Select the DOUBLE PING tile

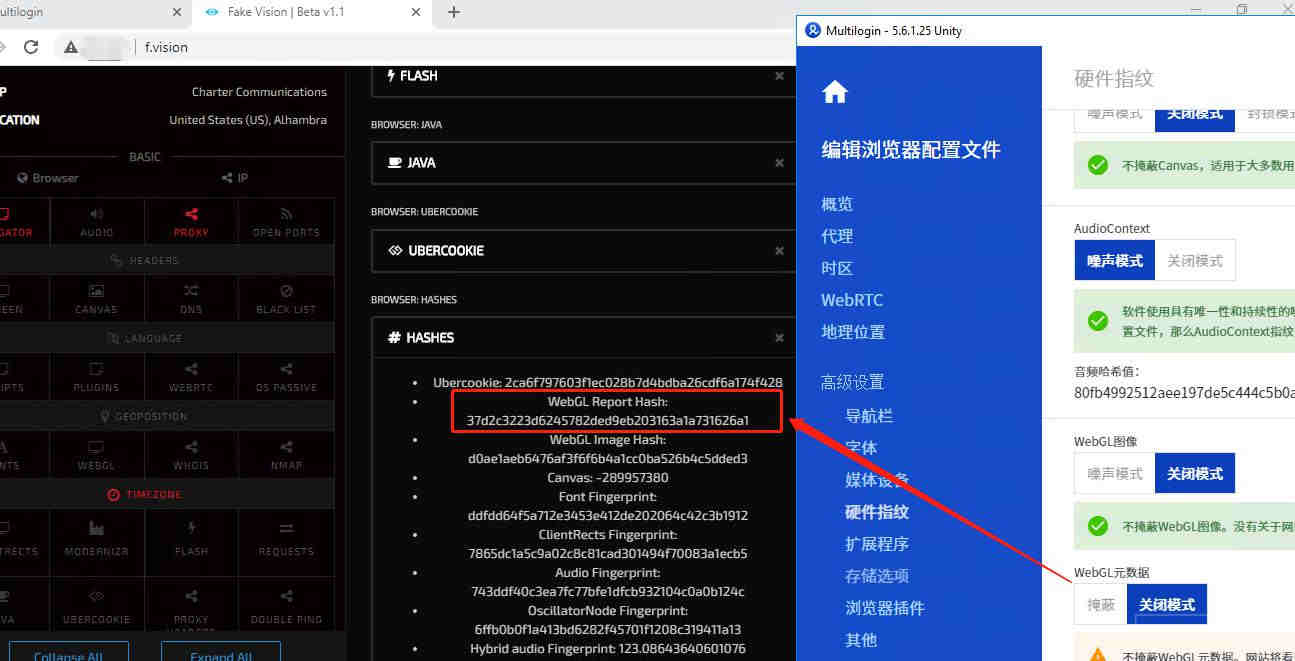pos(286,606)
